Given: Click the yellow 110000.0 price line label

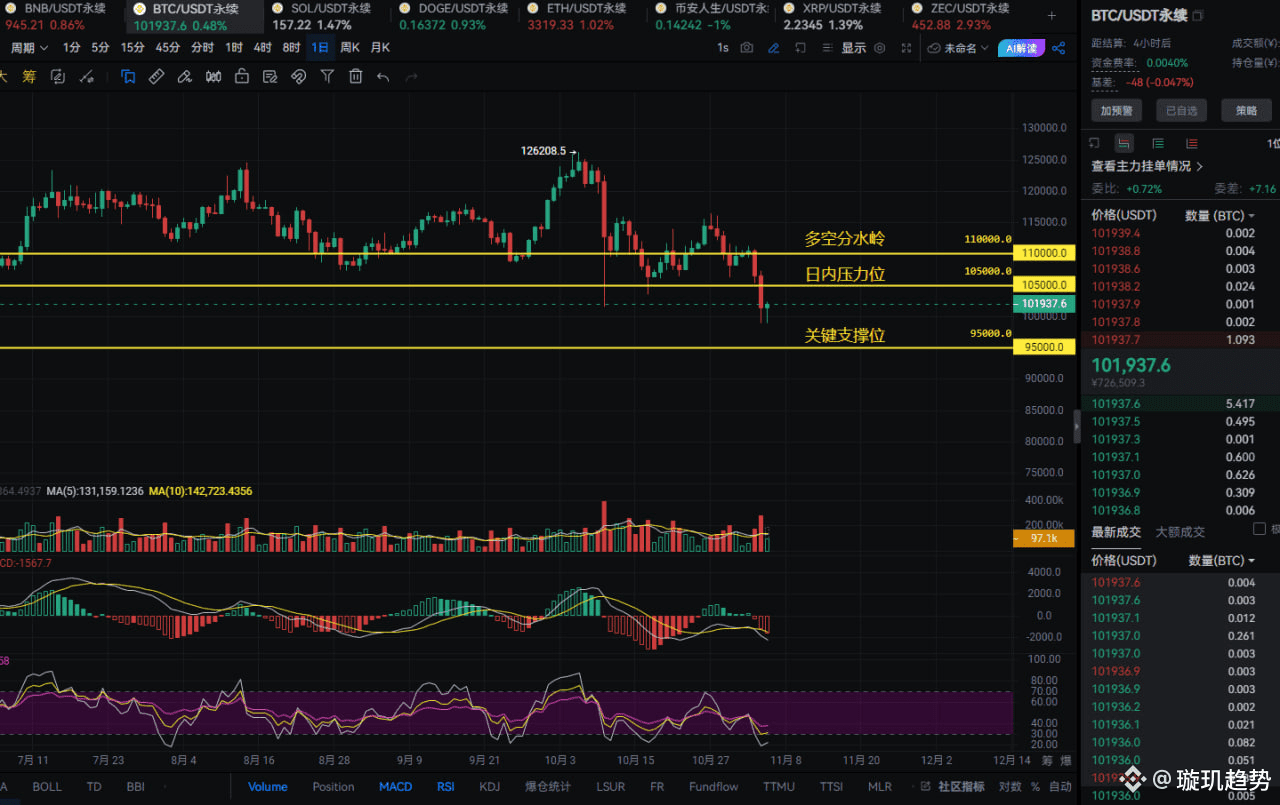Looking at the screenshot, I should (x=1043, y=254).
